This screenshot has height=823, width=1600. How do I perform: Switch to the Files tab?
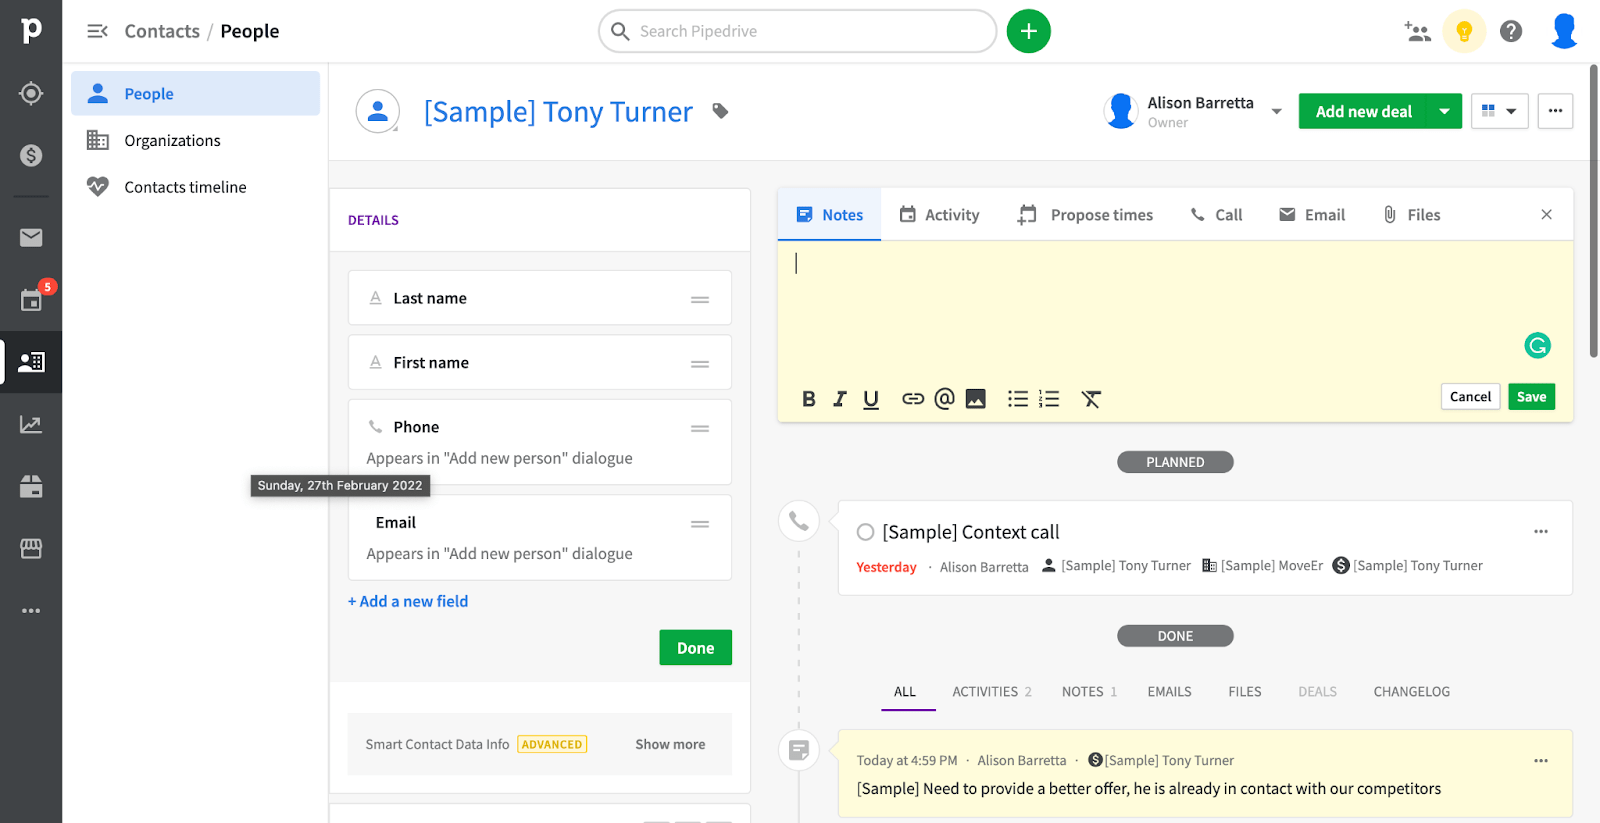pyautogui.click(x=1411, y=214)
